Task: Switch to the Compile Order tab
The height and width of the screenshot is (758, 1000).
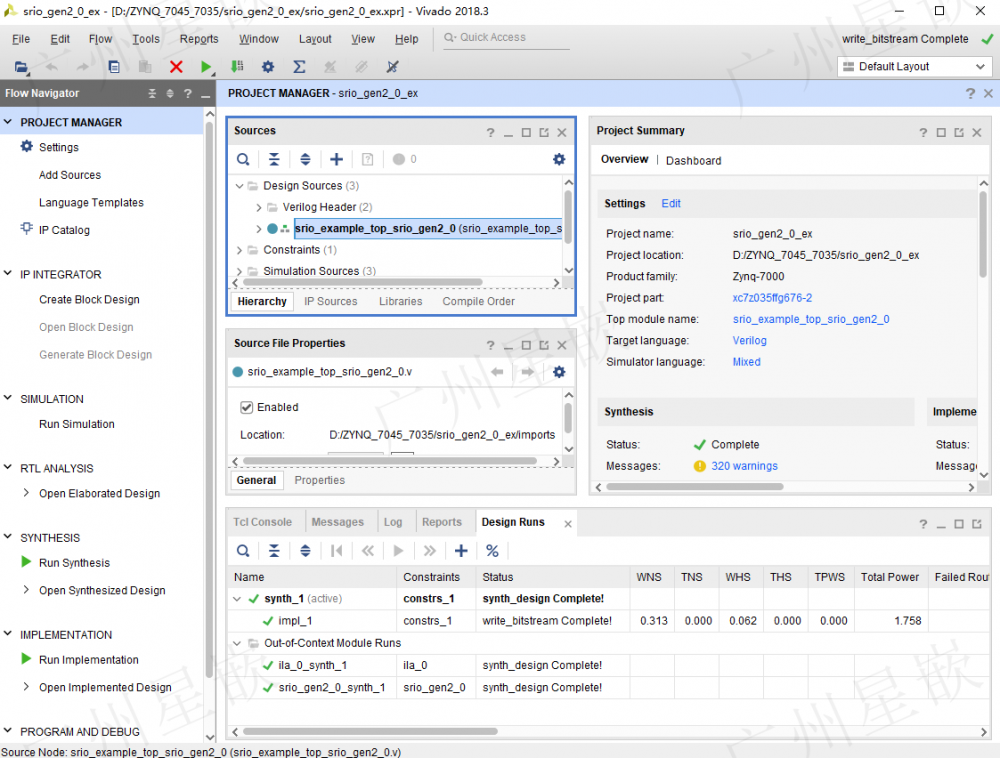Action: [x=478, y=301]
